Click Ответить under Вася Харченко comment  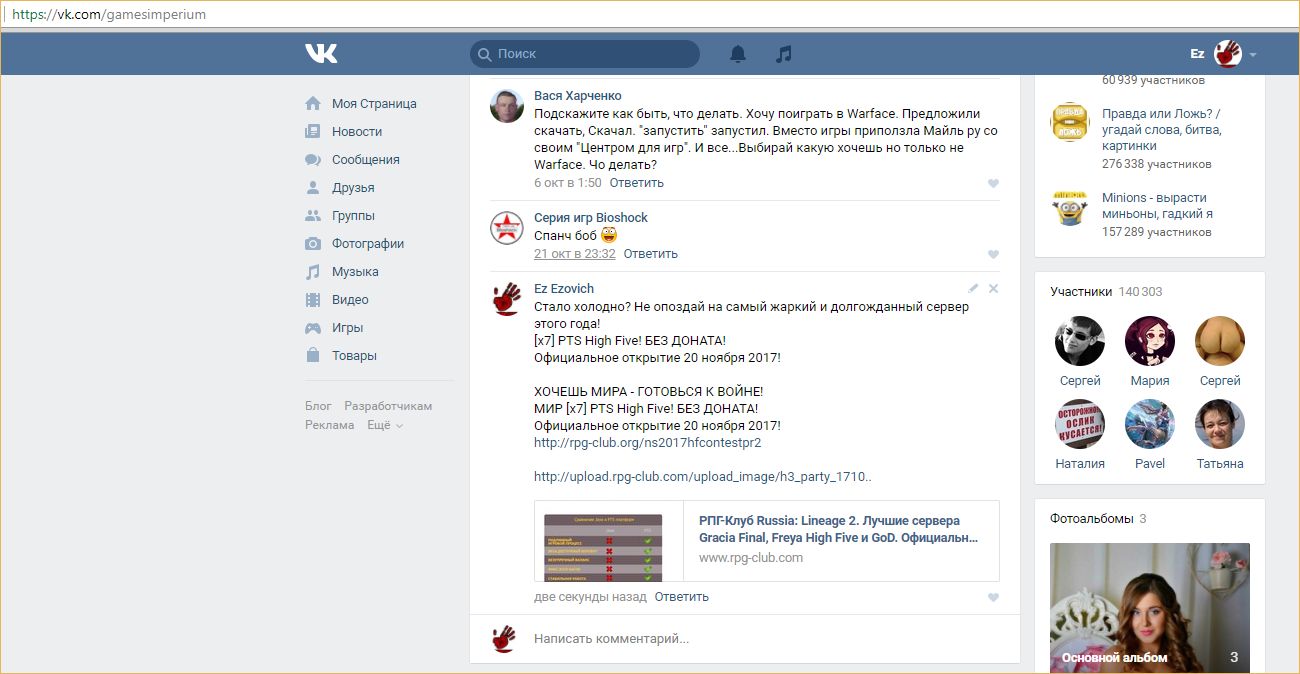[636, 183]
